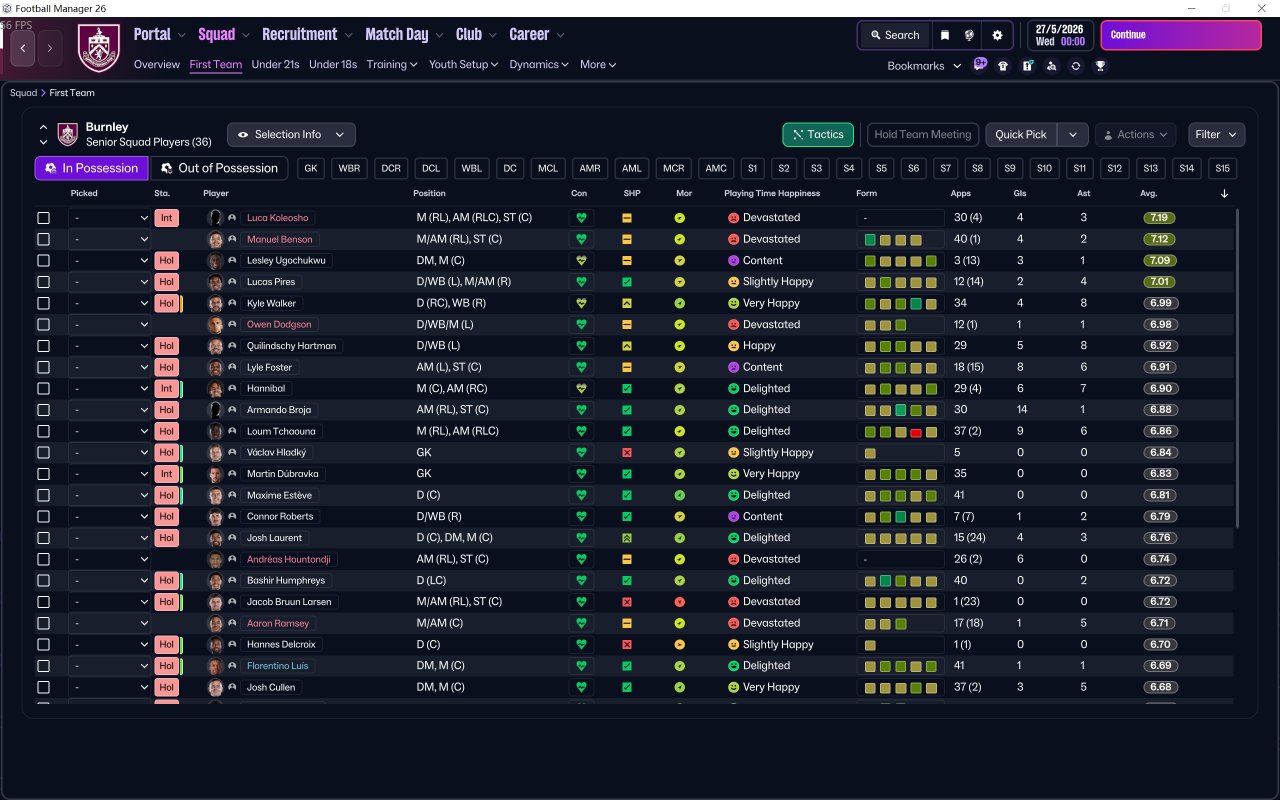Image resolution: width=1280 pixels, height=800 pixels.
Task: Select Maxime Estève's row checkbox
Action: (43, 495)
